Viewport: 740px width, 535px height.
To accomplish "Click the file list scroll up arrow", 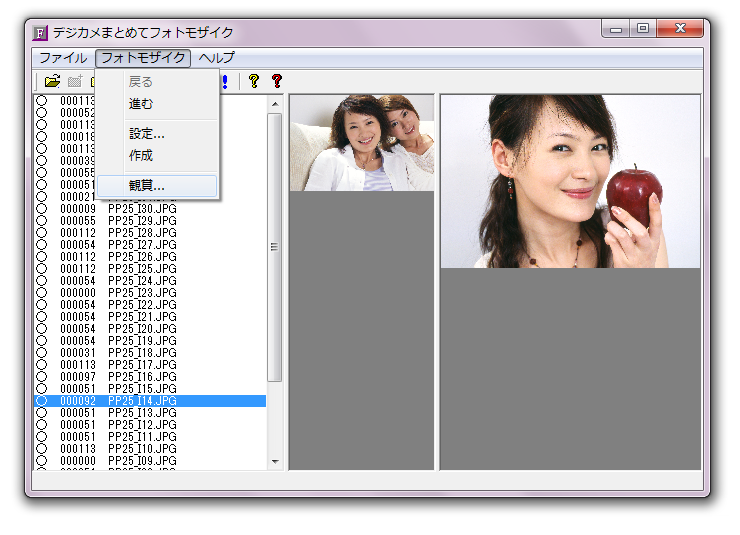I will (275, 103).
